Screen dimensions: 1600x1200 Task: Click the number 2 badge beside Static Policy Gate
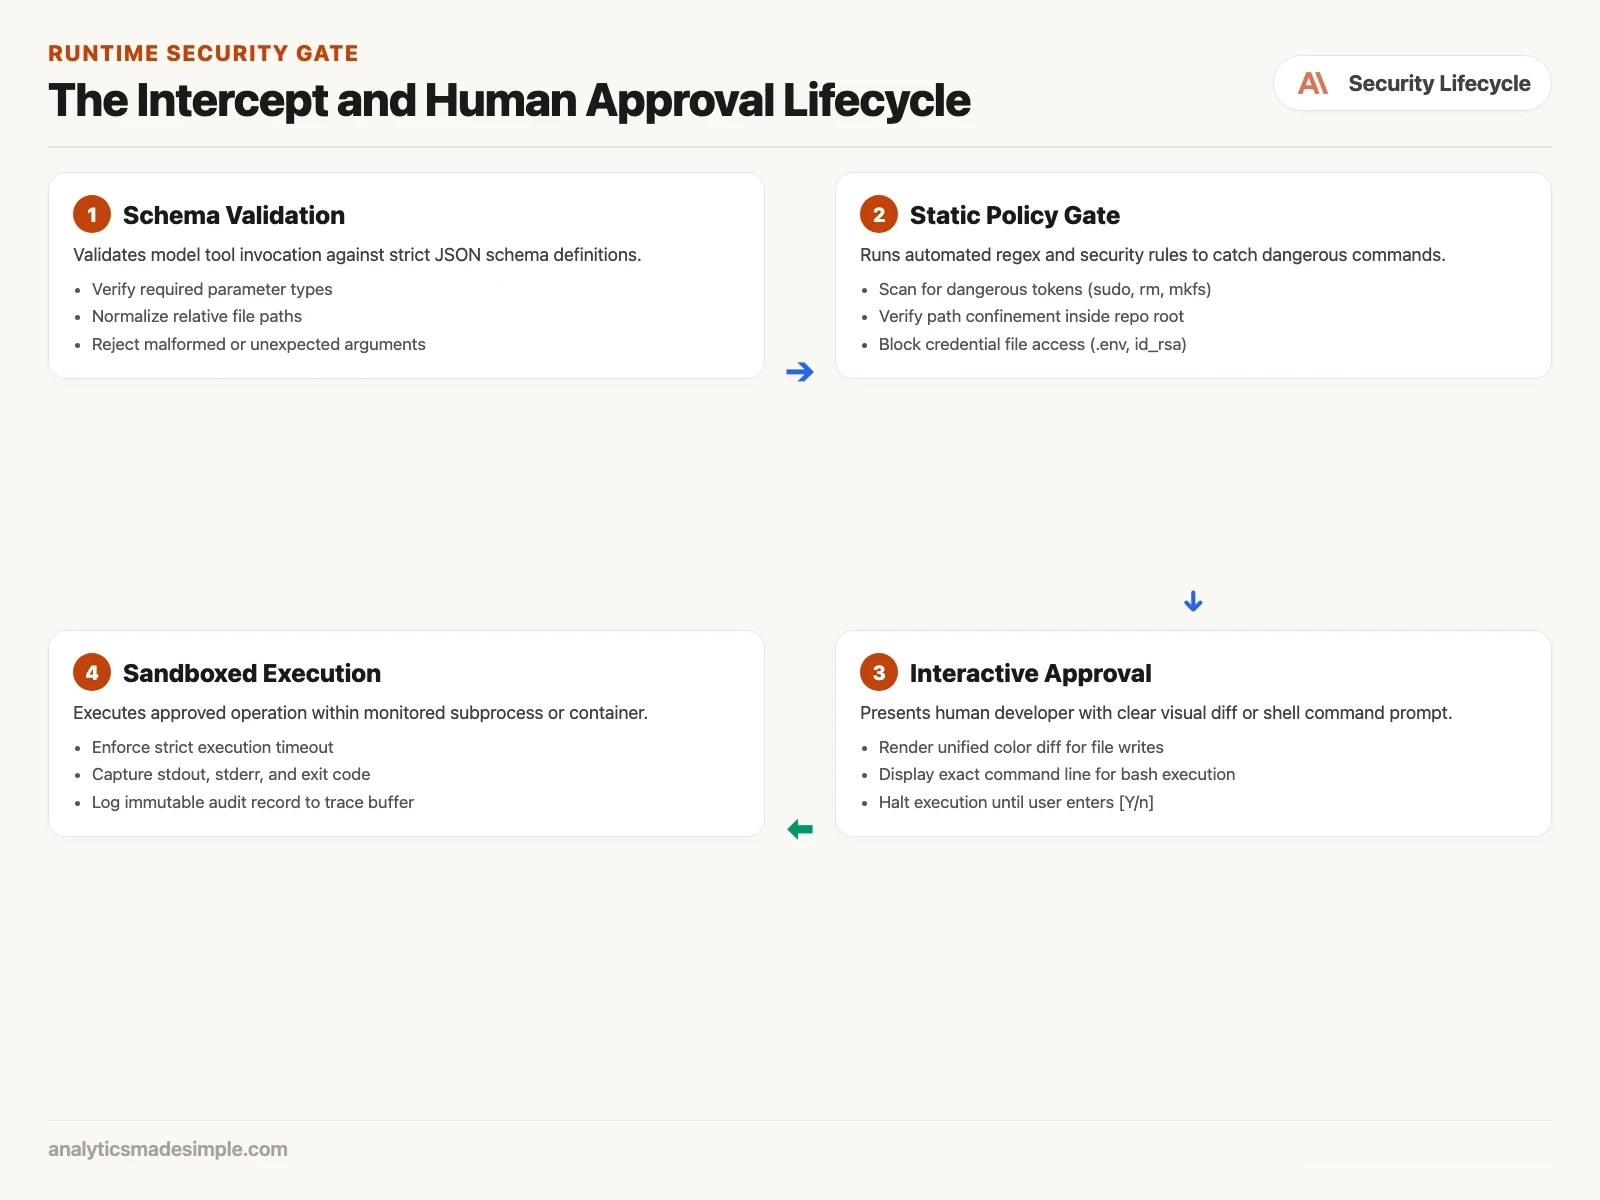tap(879, 214)
